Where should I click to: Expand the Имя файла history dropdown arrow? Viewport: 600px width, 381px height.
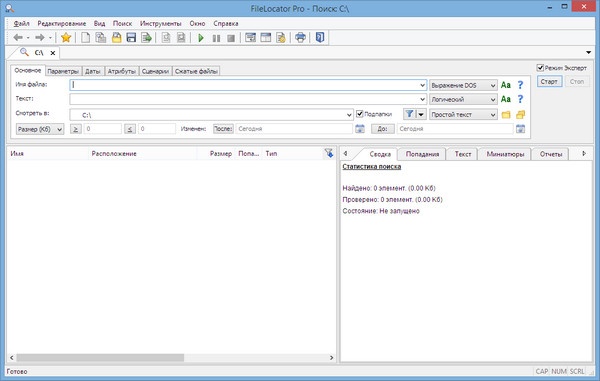pos(422,85)
